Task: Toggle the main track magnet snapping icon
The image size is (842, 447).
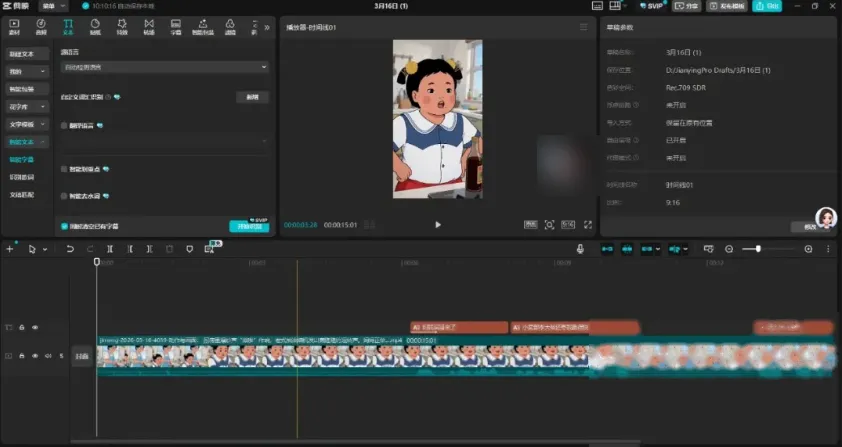Action: [x=607, y=249]
